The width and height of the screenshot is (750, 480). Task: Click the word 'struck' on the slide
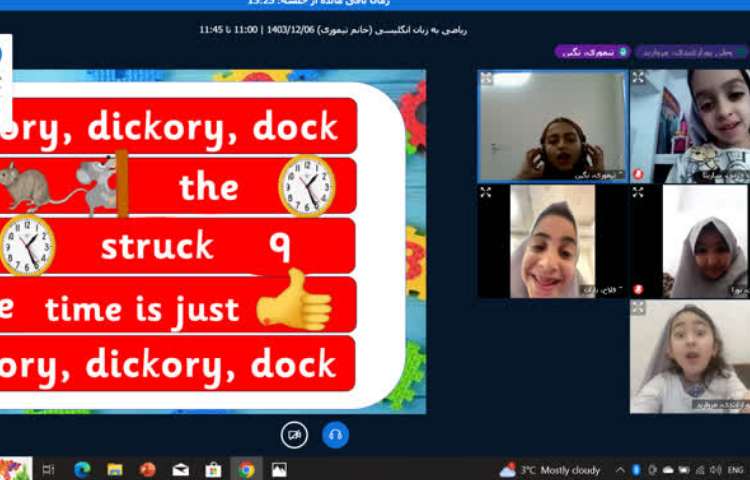tap(157, 246)
